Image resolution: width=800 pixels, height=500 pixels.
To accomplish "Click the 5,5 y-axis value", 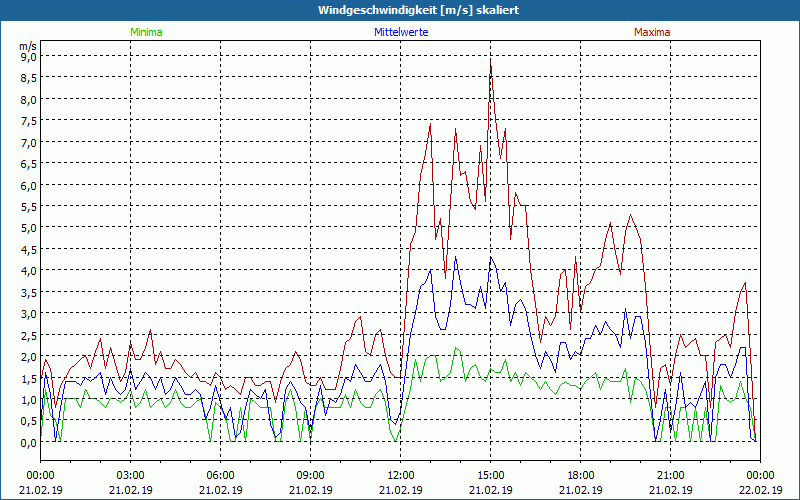I will (28, 207).
